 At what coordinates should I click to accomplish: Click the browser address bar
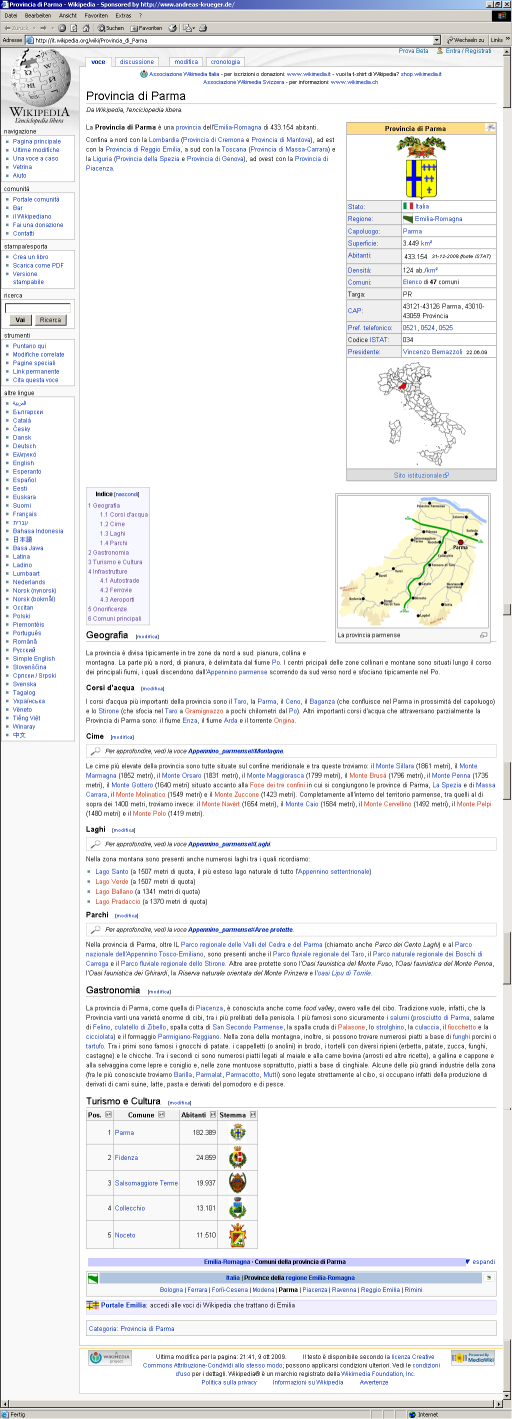(x=235, y=40)
